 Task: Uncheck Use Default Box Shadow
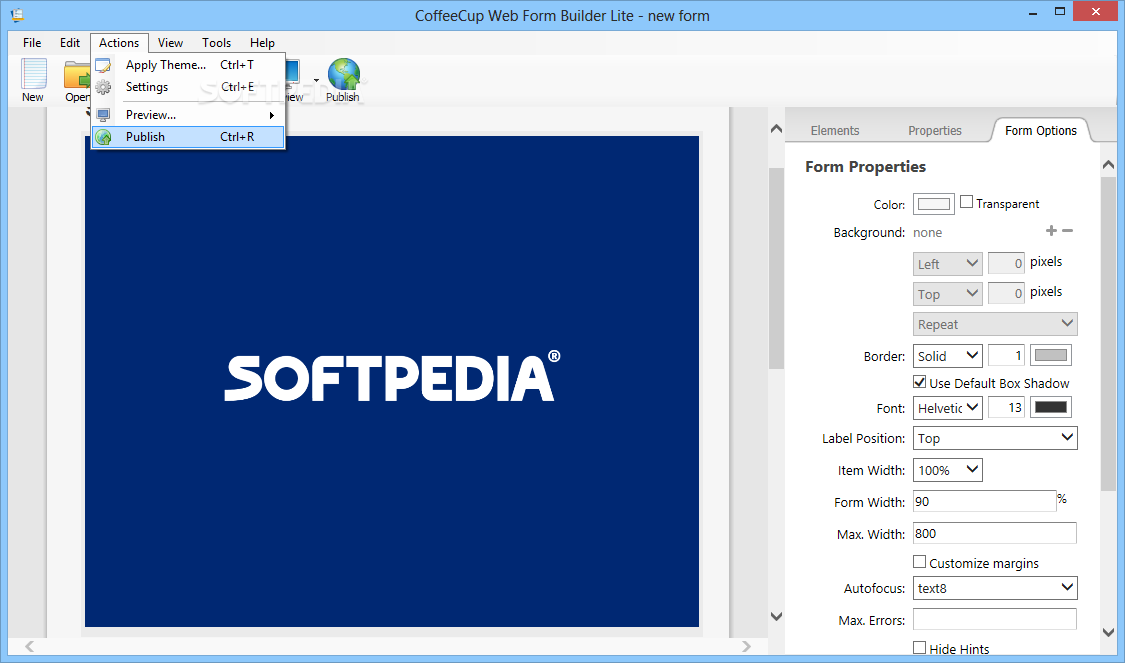tap(920, 382)
